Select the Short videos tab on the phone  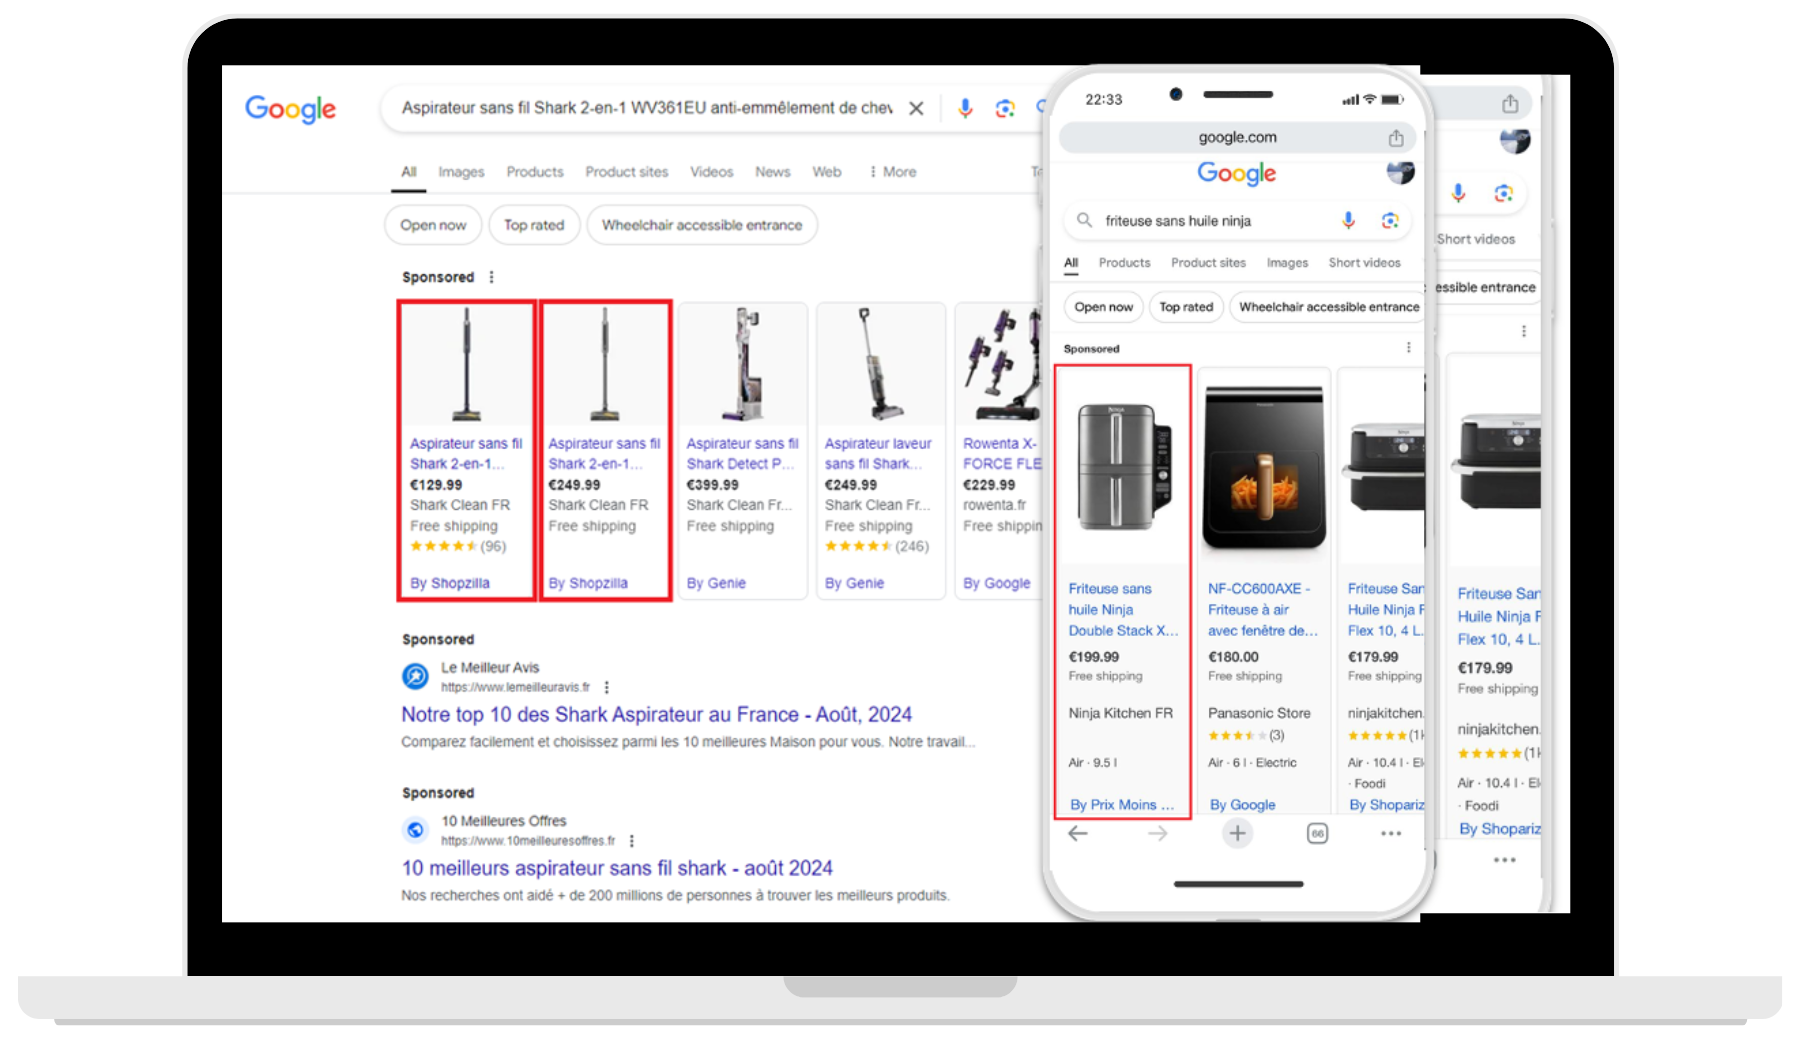click(1364, 263)
